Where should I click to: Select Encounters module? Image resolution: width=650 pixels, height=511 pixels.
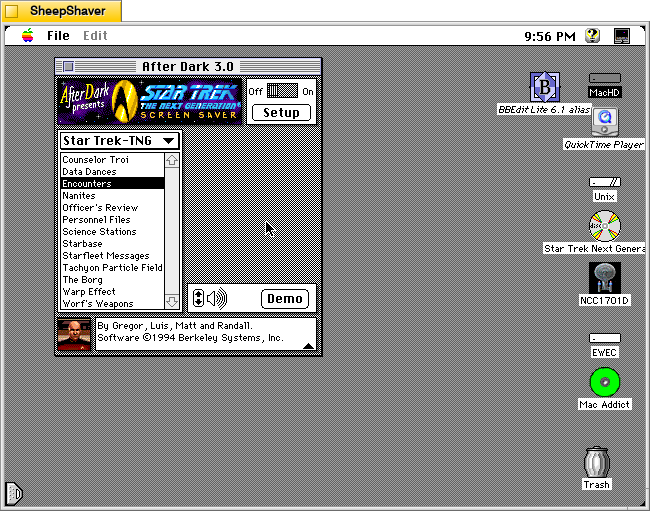112,184
